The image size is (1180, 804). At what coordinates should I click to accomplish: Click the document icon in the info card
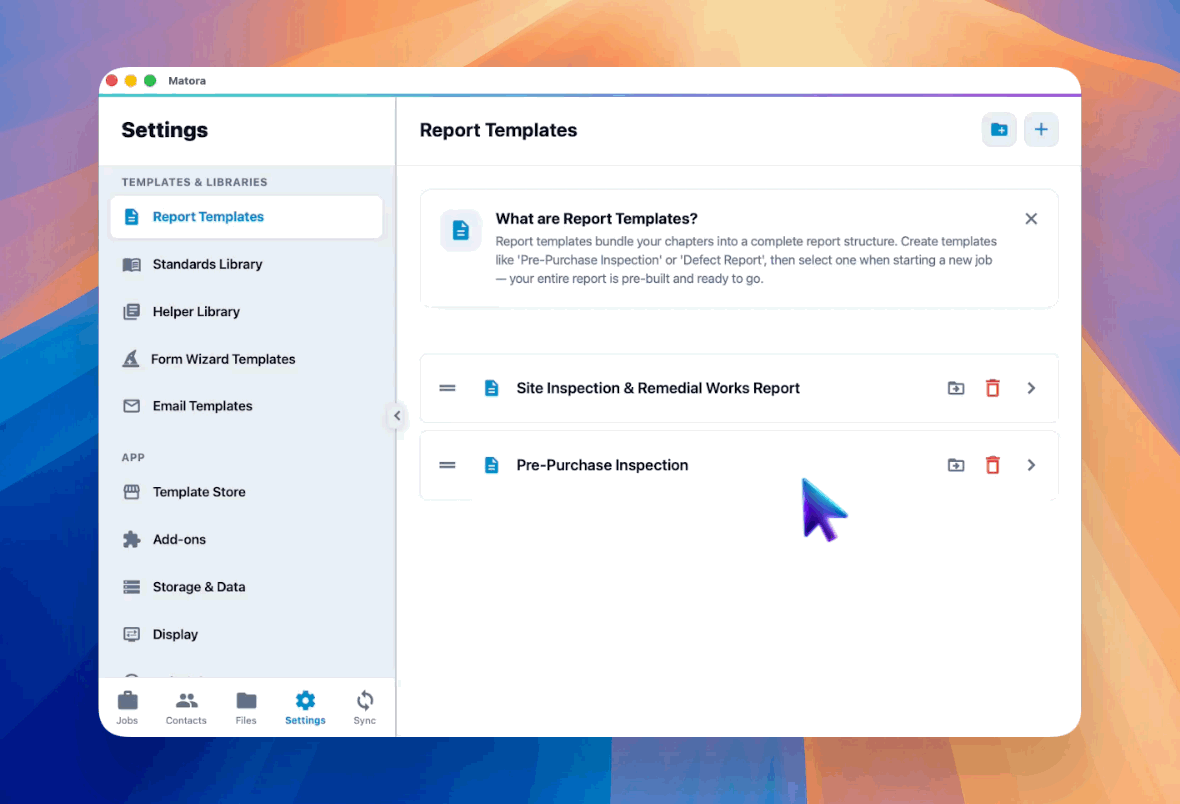461,230
